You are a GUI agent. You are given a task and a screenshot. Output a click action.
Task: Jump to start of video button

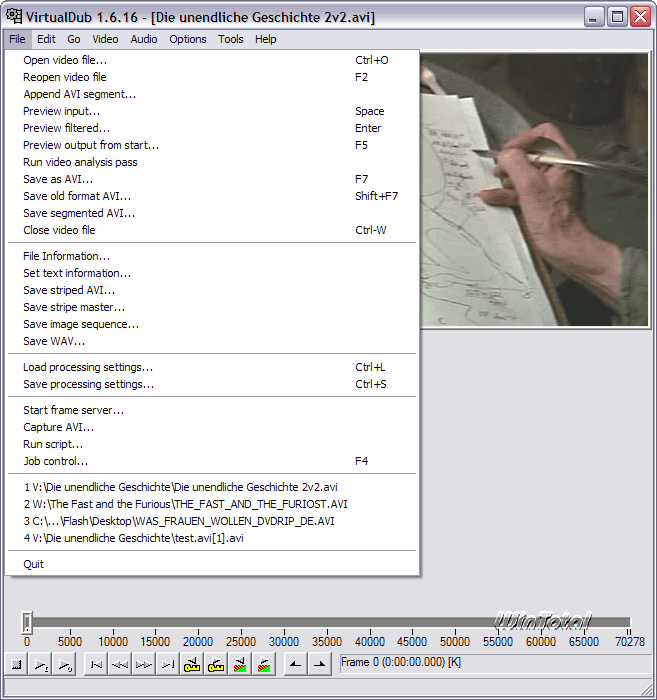click(x=96, y=664)
